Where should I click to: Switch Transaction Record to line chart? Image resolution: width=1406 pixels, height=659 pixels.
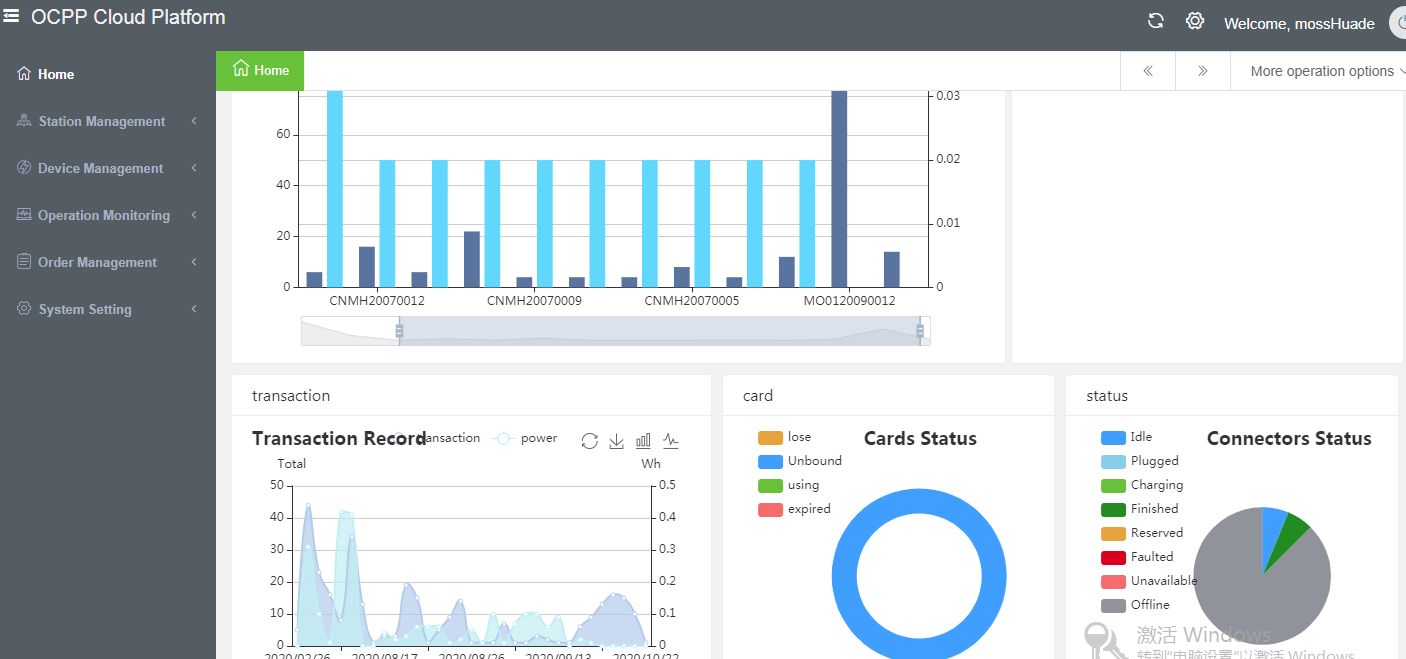[x=671, y=441]
